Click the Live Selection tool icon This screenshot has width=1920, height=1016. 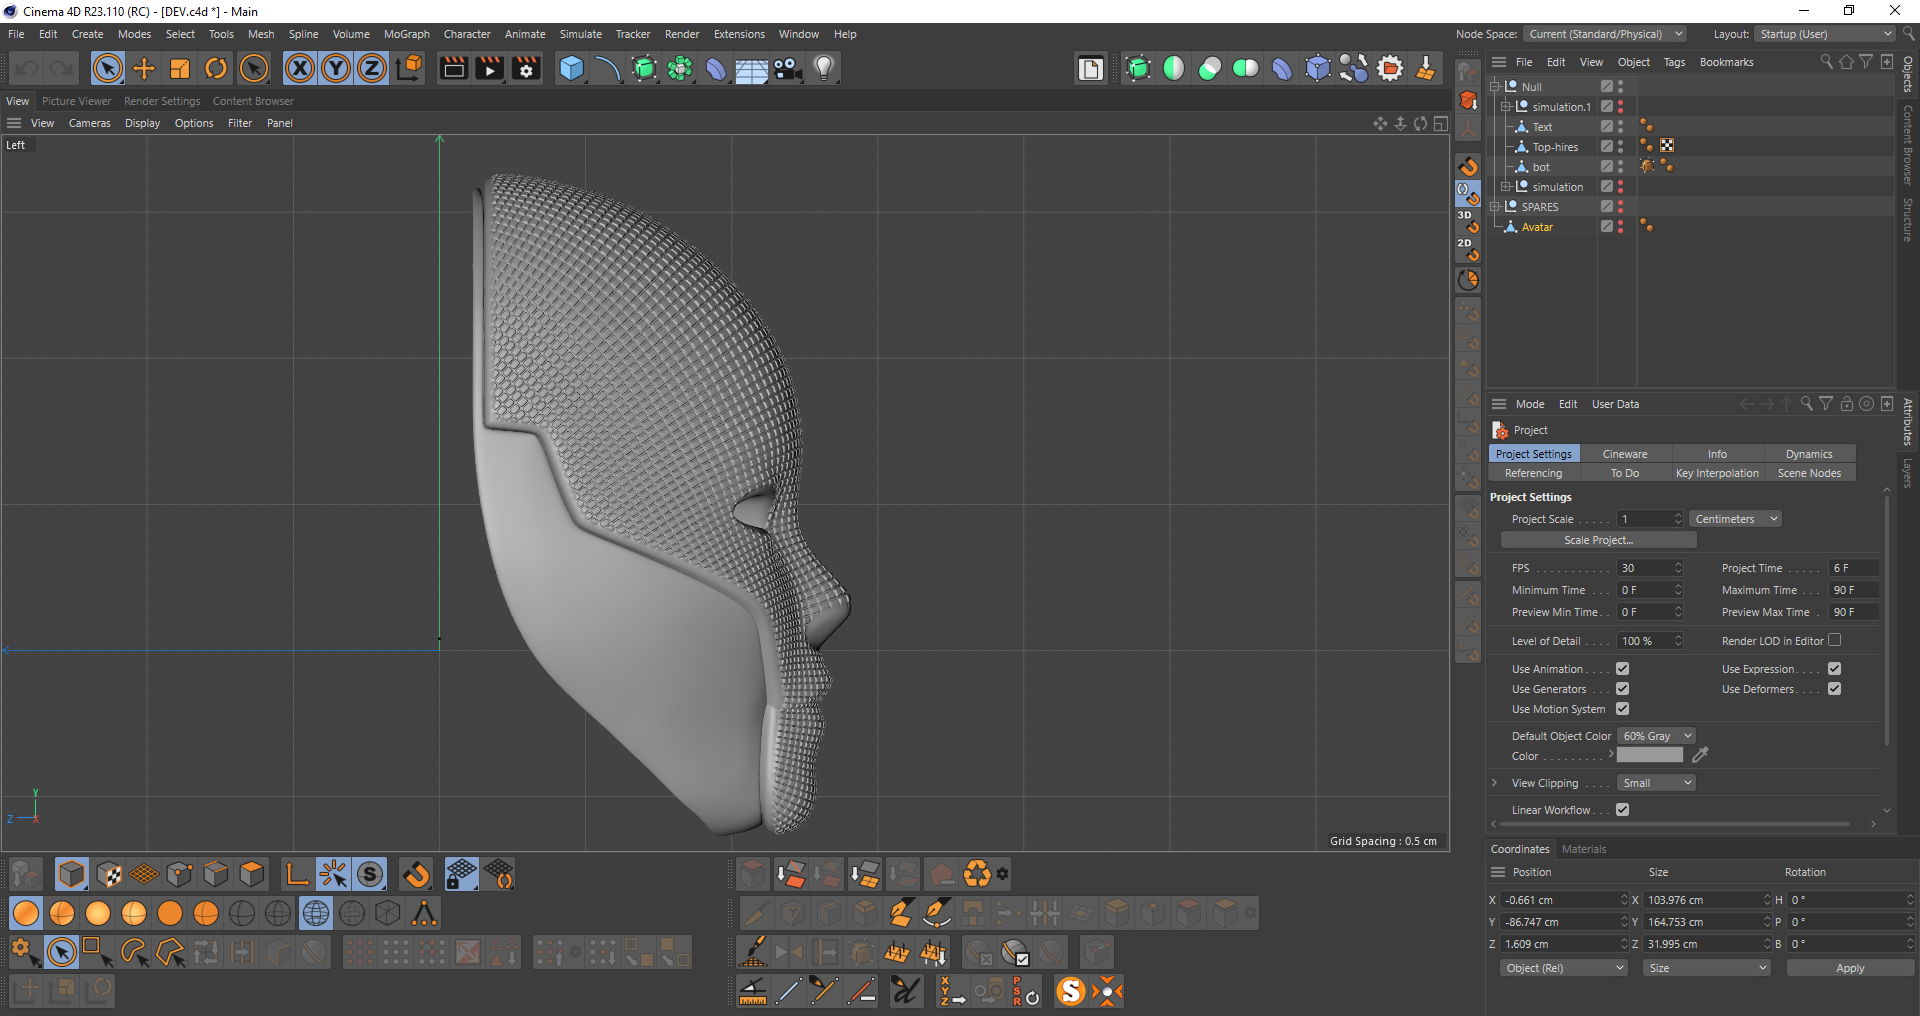point(108,68)
